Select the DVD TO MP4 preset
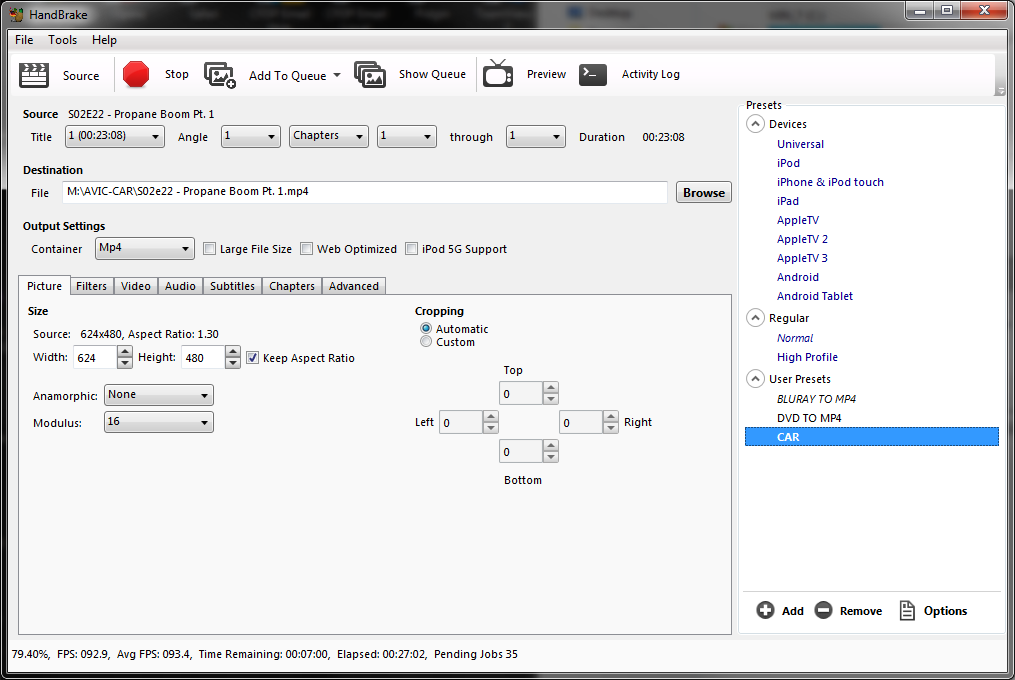Viewport: 1015px width, 680px height. click(809, 418)
